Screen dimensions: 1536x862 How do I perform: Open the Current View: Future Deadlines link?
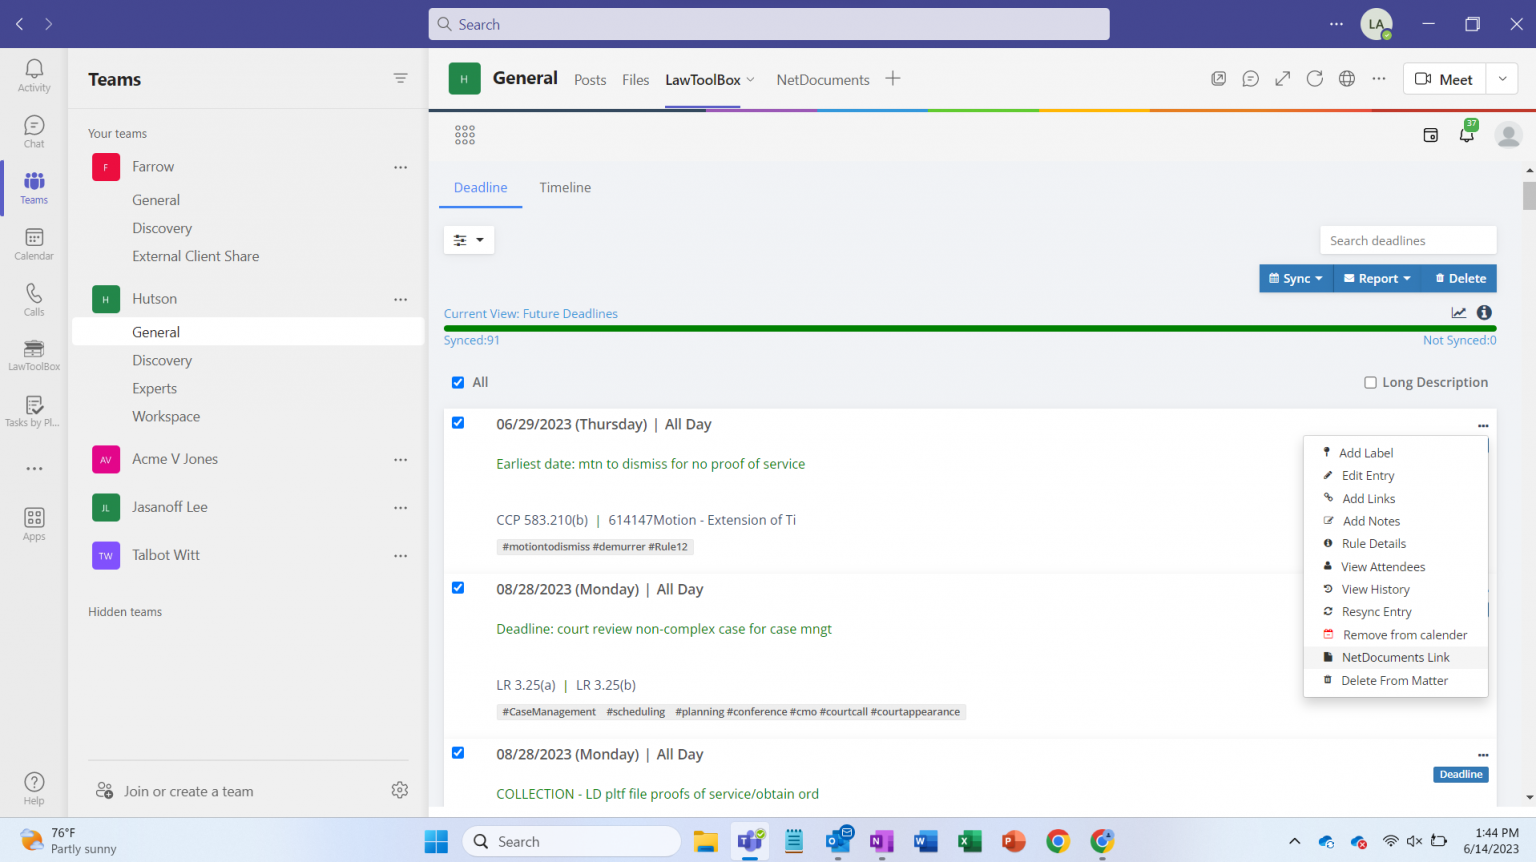click(531, 313)
